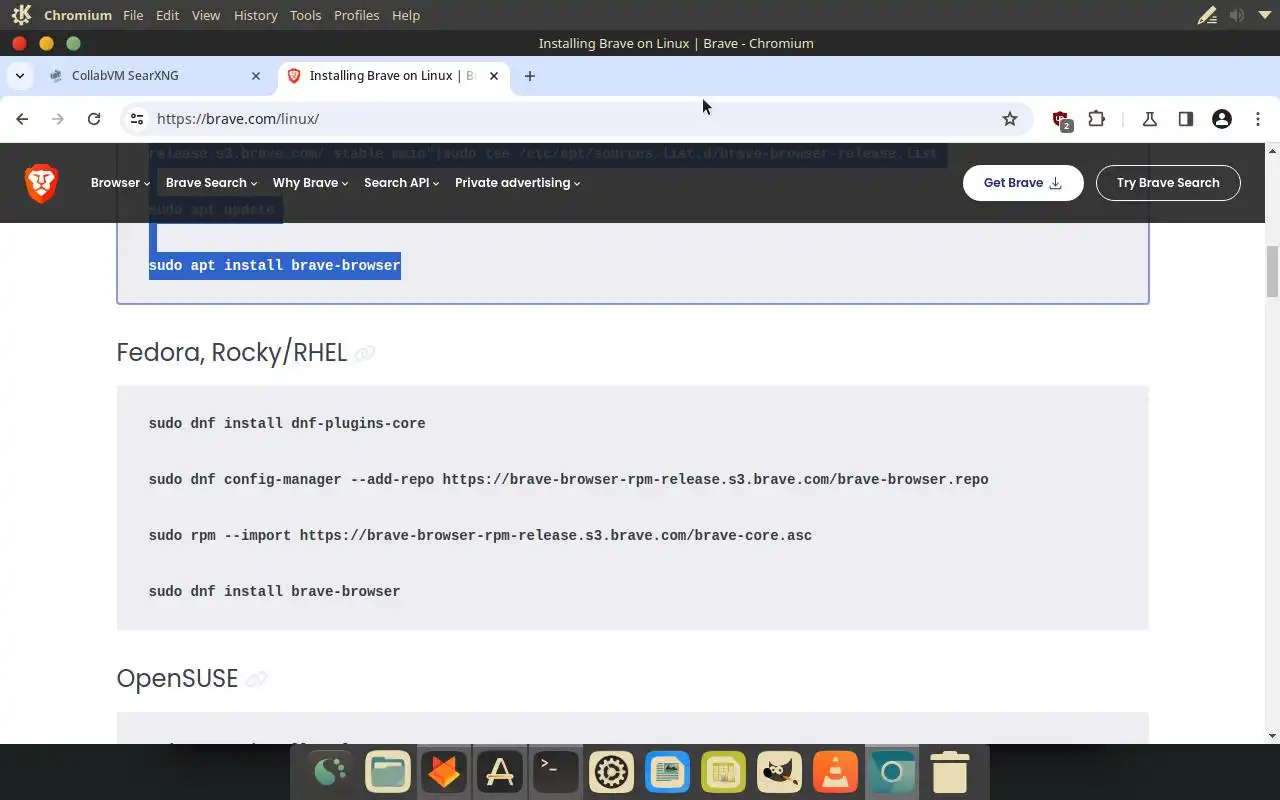This screenshot has height=800, width=1280.
Task: Open the volume control in tray
Action: pyautogui.click(x=1237, y=15)
